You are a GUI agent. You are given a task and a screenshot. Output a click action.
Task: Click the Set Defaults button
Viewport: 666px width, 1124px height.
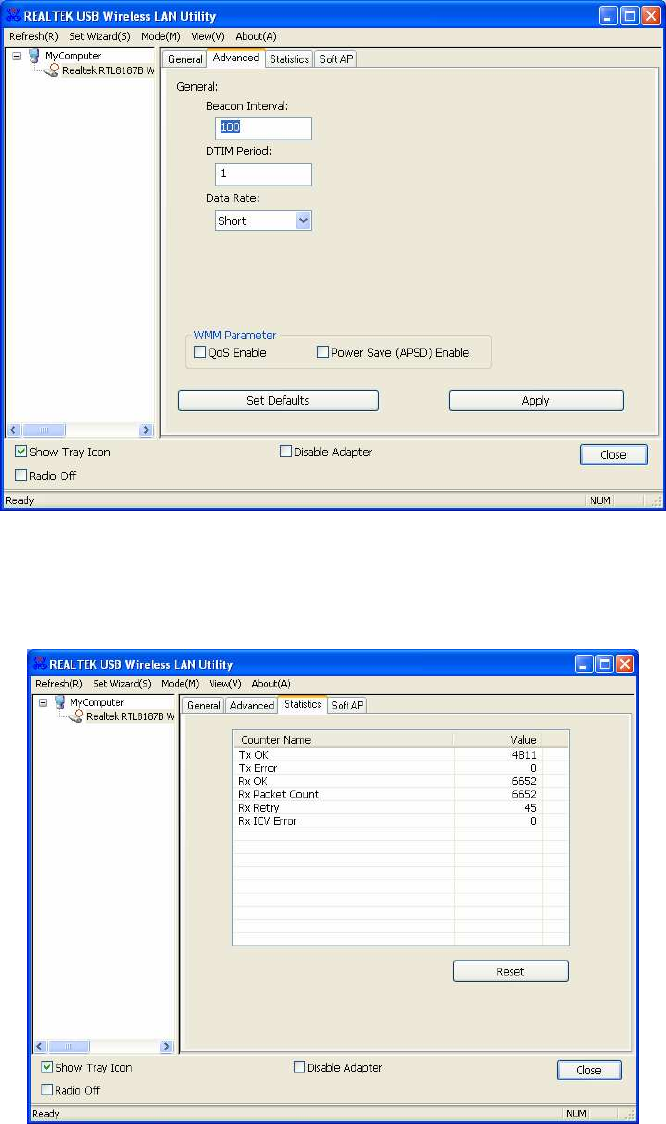point(278,401)
